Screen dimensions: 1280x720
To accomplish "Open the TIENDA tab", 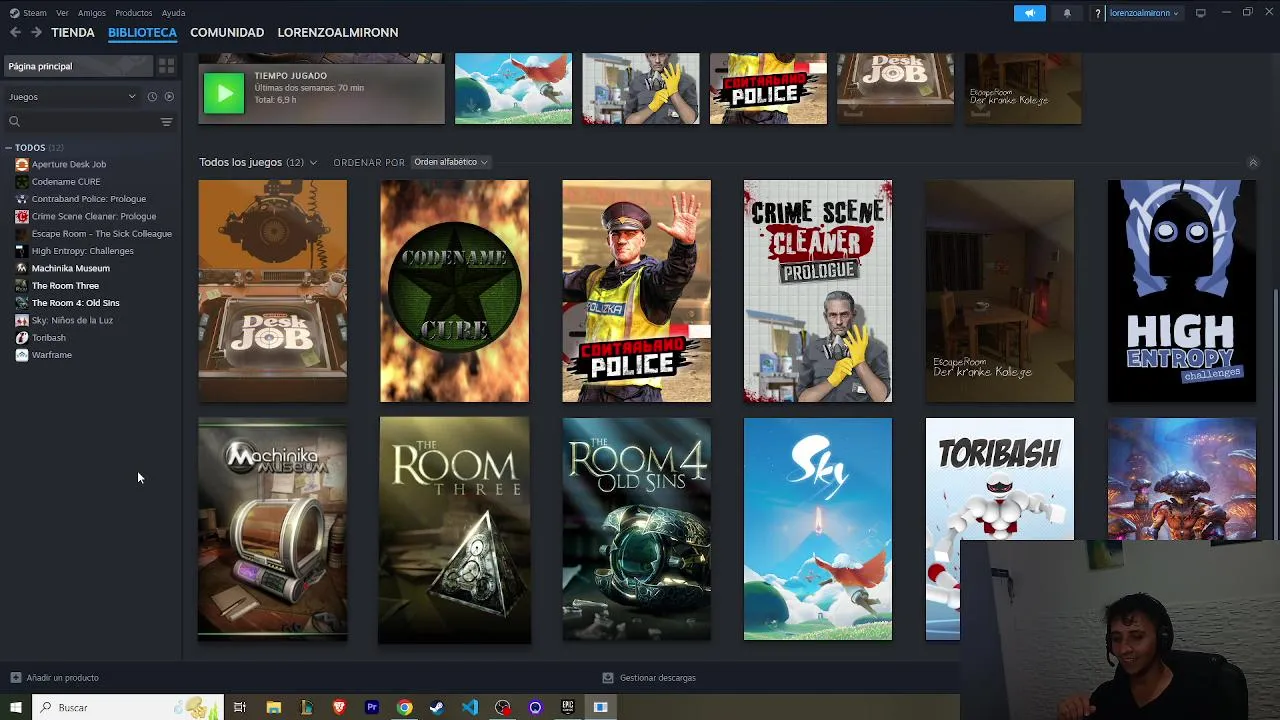I will point(73,33).
